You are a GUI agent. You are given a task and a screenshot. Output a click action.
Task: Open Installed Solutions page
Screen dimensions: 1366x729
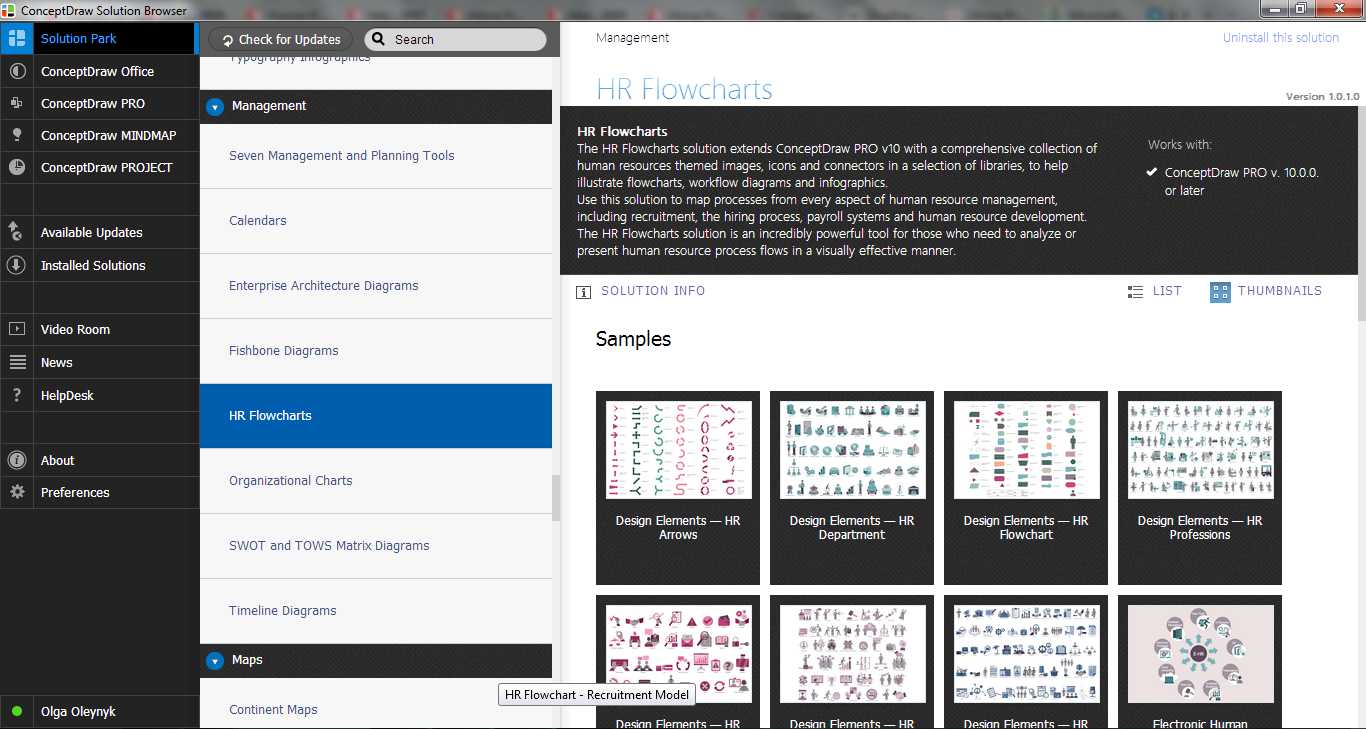coord(100,265)
